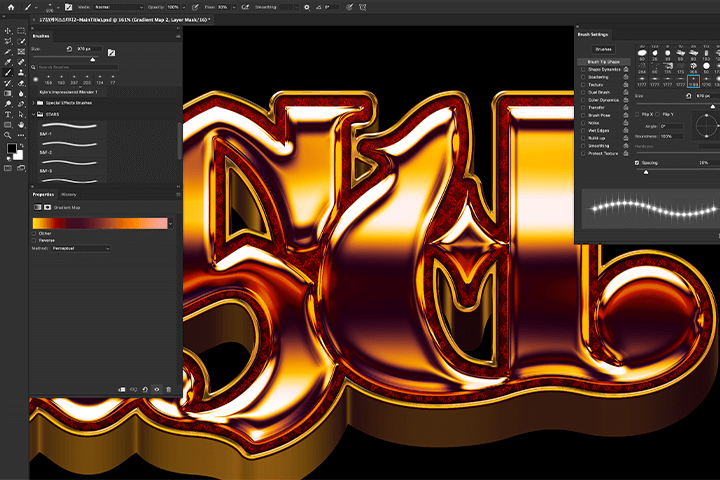The image size is (720, 480).
Task: Click the symmetry butterfly icon in options bar
Action: pyautogui.click(x=363, y=7)
